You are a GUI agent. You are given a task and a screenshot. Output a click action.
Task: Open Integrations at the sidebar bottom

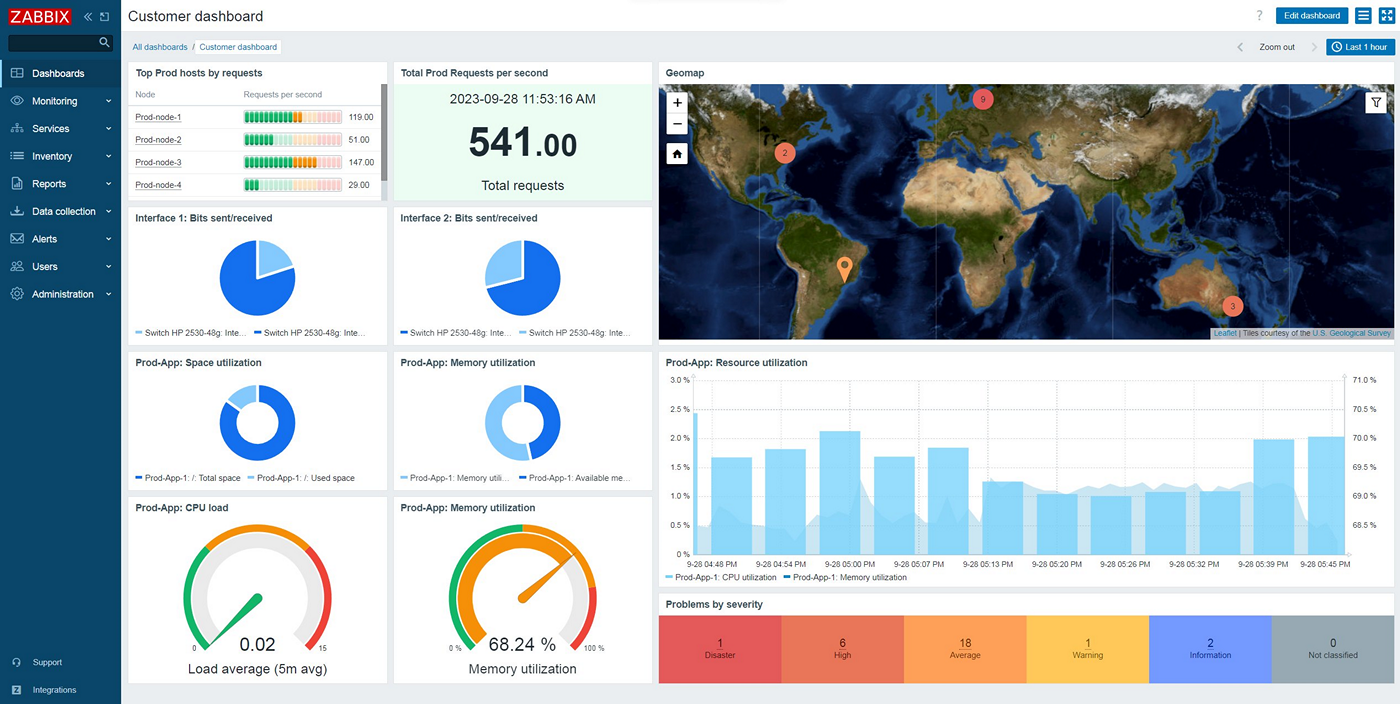pos(48,689)
